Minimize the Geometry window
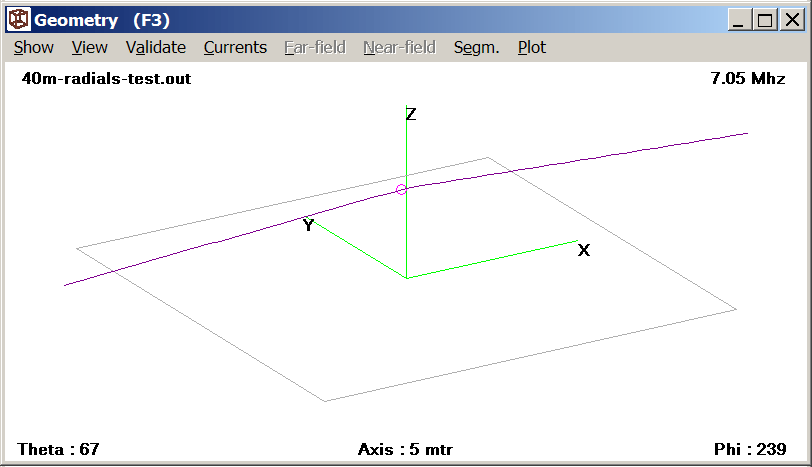This screenshot has width=812, height=467. click(741, 20)
